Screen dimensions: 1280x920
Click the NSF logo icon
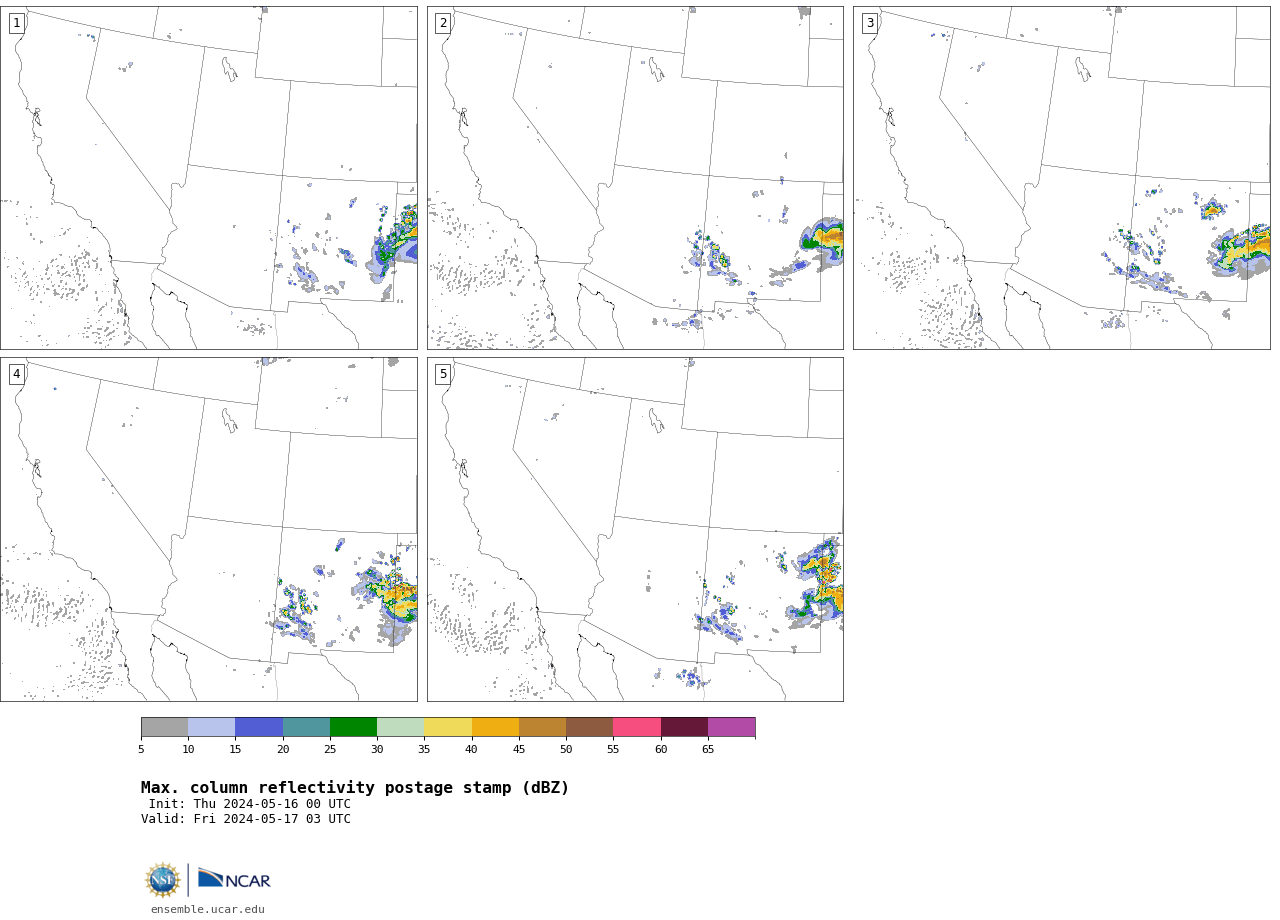point(163,880)
